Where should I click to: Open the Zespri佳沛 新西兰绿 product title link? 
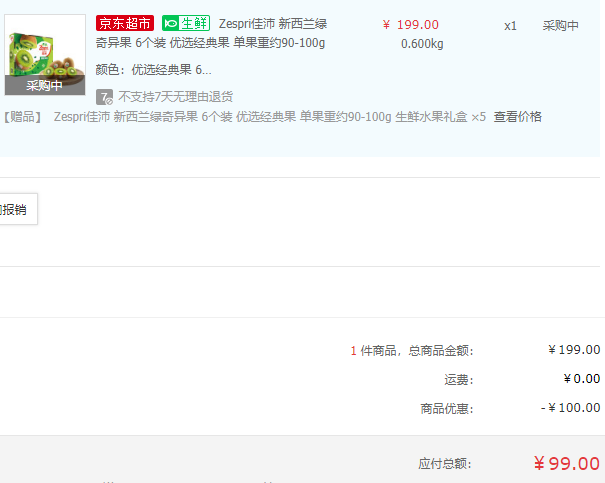tap(273, 24)
